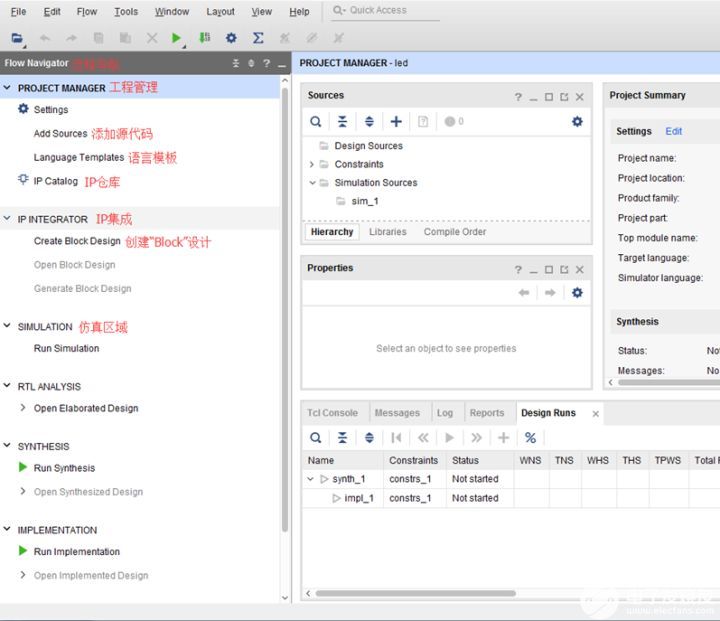The image size is (720, 621).
Task: Collapse Simulation Sources folder
Action: pos(312,183)
